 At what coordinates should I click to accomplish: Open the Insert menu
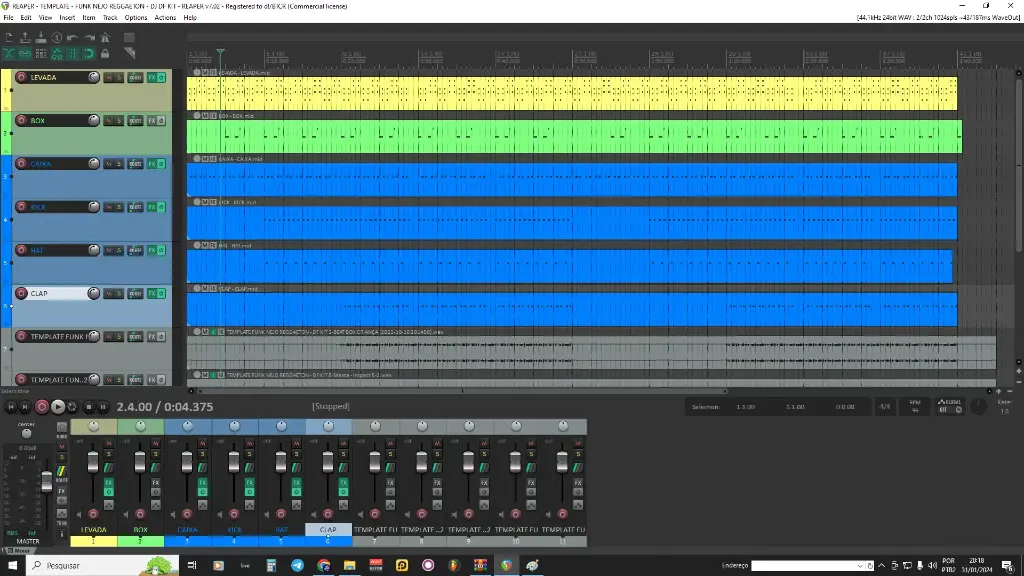tap(67, 18)
